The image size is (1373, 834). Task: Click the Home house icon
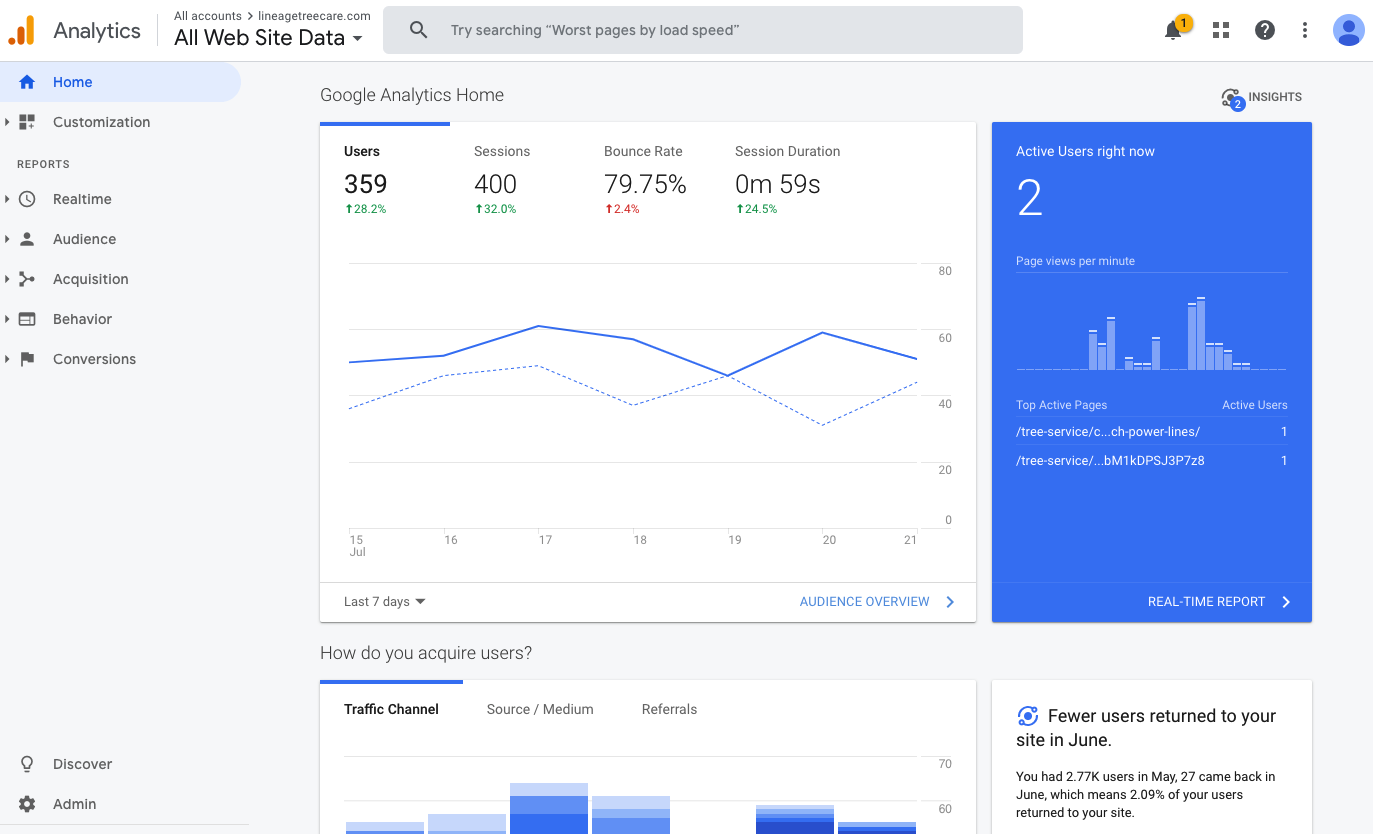click(x=27, y=82)
